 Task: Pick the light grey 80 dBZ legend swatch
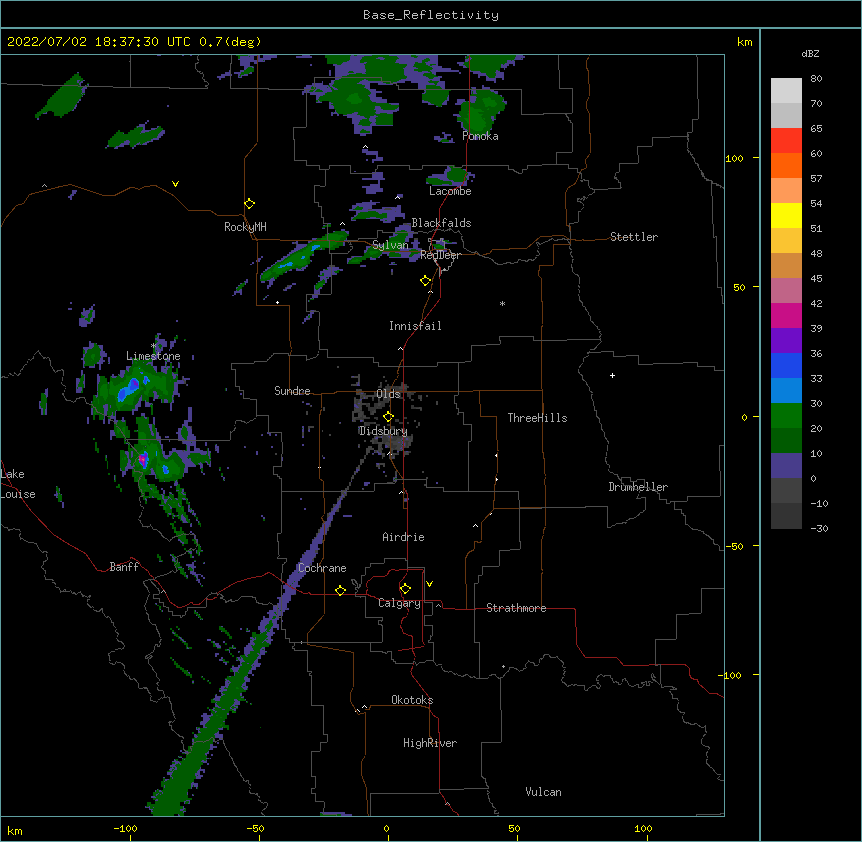pos(786,91)
